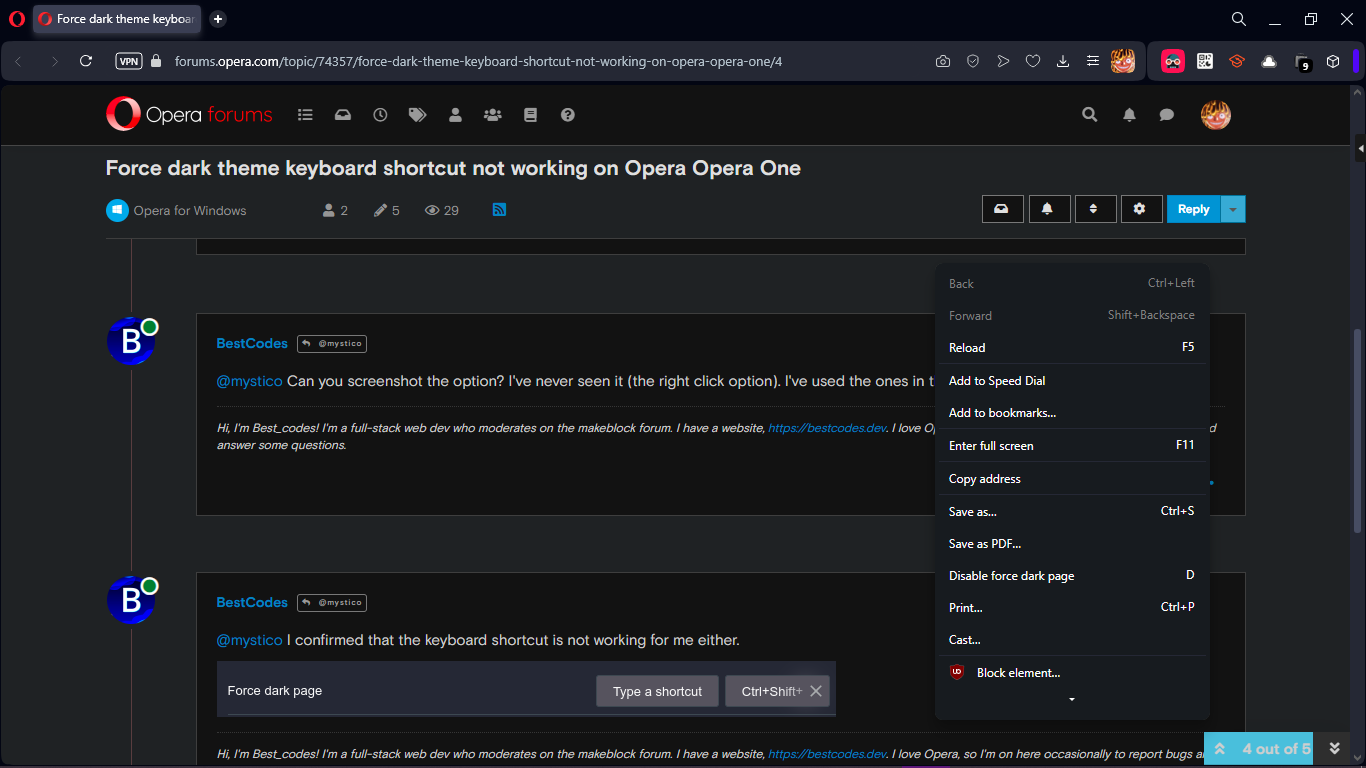Open the Topic Tools gear dropdown
This screenshot has height=768, width=1366.
click(1140, 209)
